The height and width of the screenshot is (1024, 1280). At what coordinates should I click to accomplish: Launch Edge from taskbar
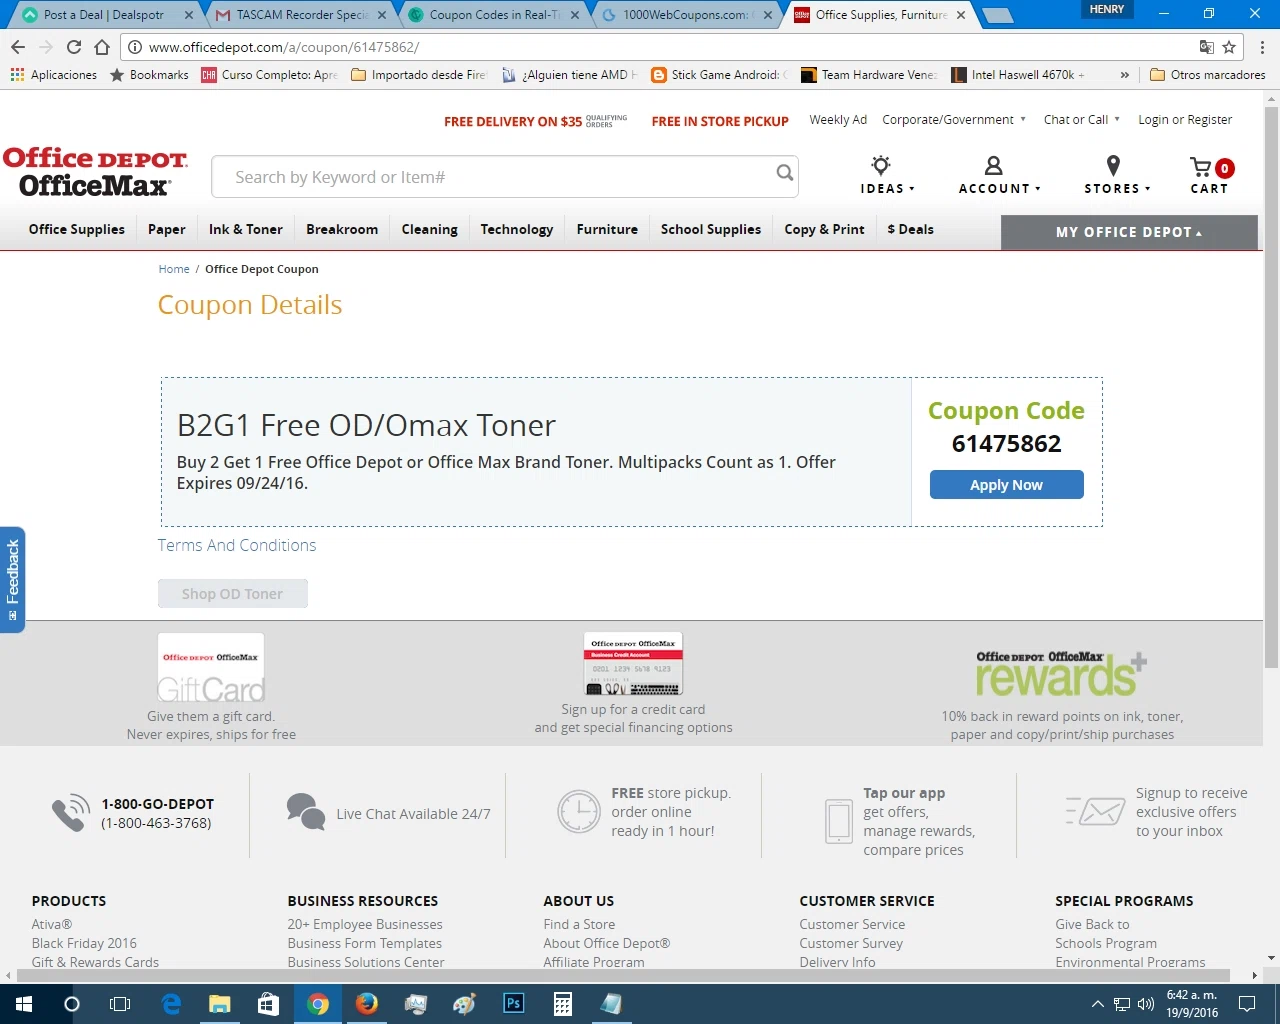171,1004
